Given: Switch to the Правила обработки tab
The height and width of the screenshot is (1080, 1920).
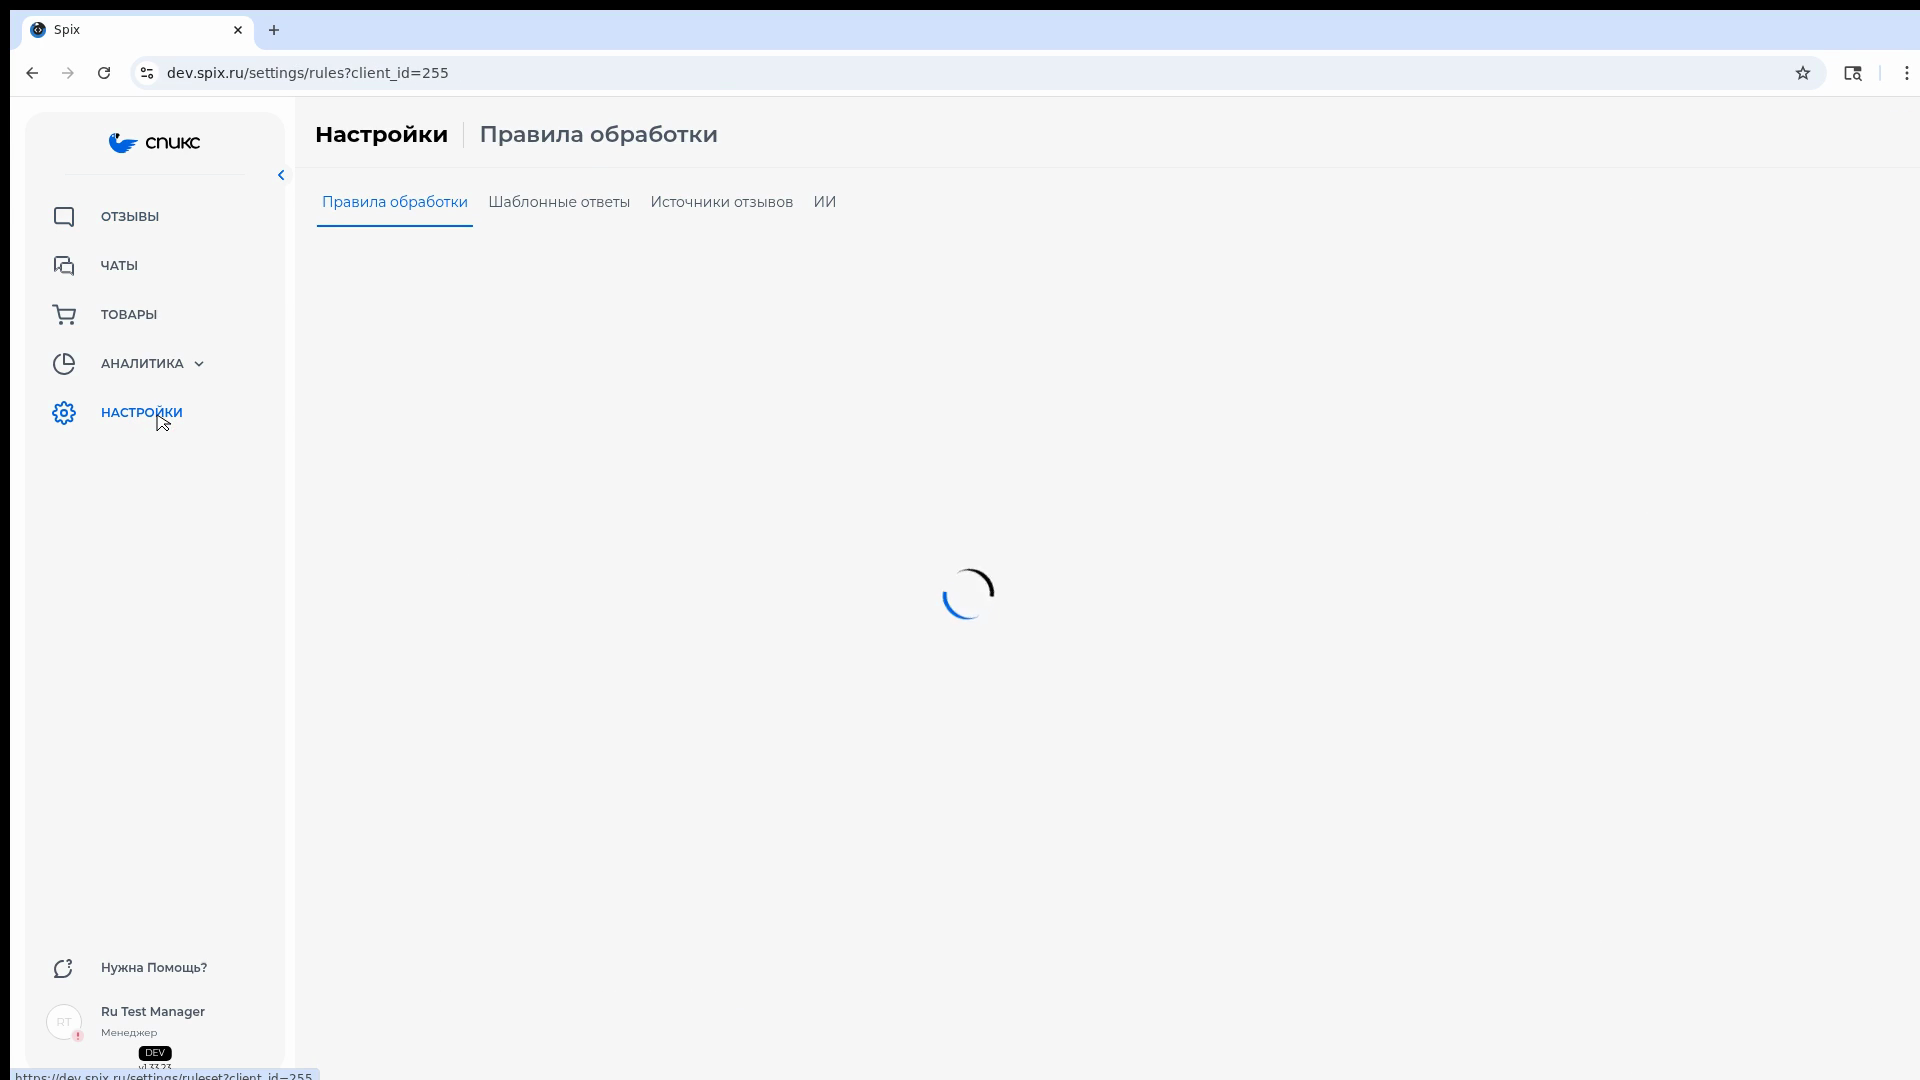Looking at the screenshot, I should point(395,202).
